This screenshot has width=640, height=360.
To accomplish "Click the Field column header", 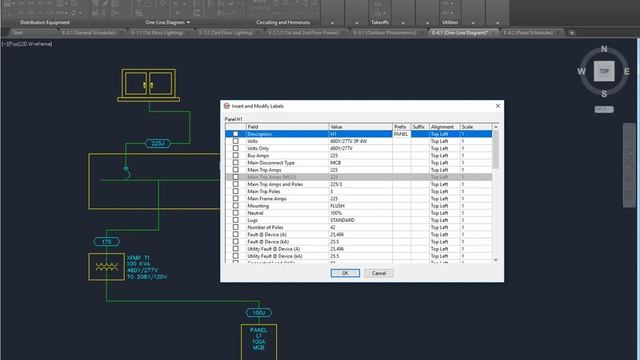I will [x=287, y=127].
